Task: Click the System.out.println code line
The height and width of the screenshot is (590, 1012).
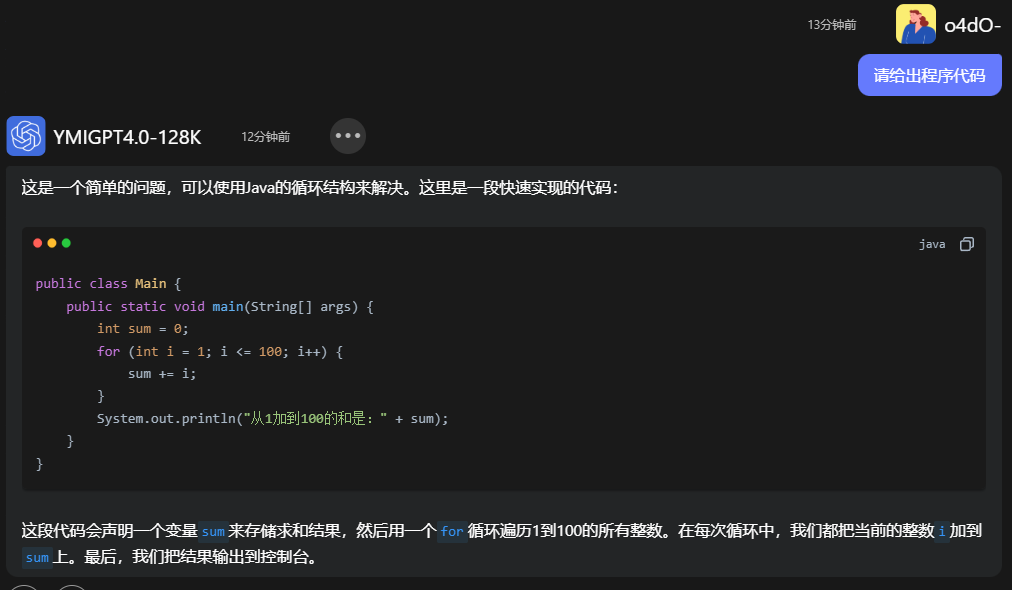Action: [272, 419]
